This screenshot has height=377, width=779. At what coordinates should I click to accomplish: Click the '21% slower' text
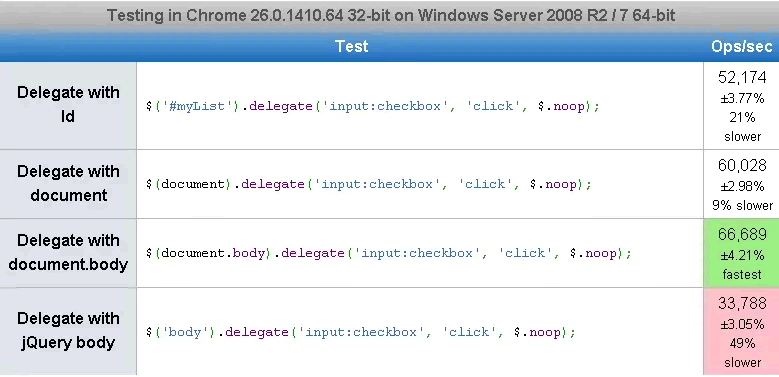[x=742, y=127]
